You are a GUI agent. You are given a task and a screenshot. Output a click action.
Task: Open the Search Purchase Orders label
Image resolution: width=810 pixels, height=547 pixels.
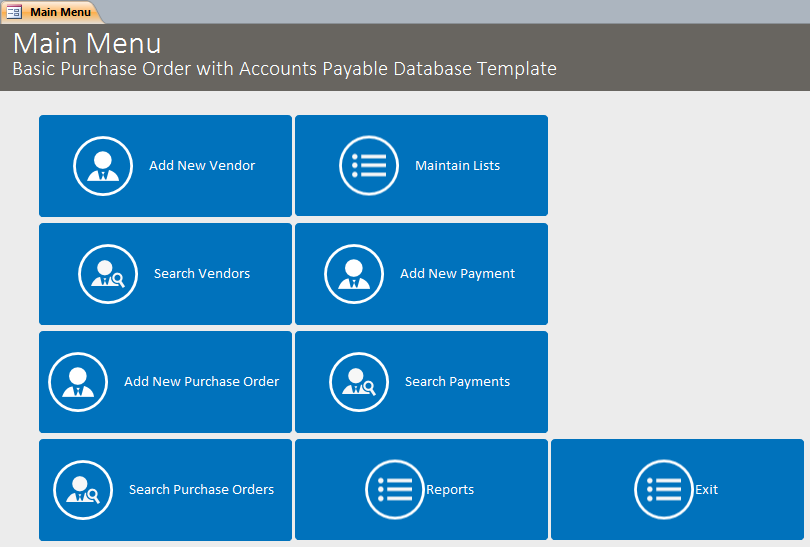(x=201, y=489)
